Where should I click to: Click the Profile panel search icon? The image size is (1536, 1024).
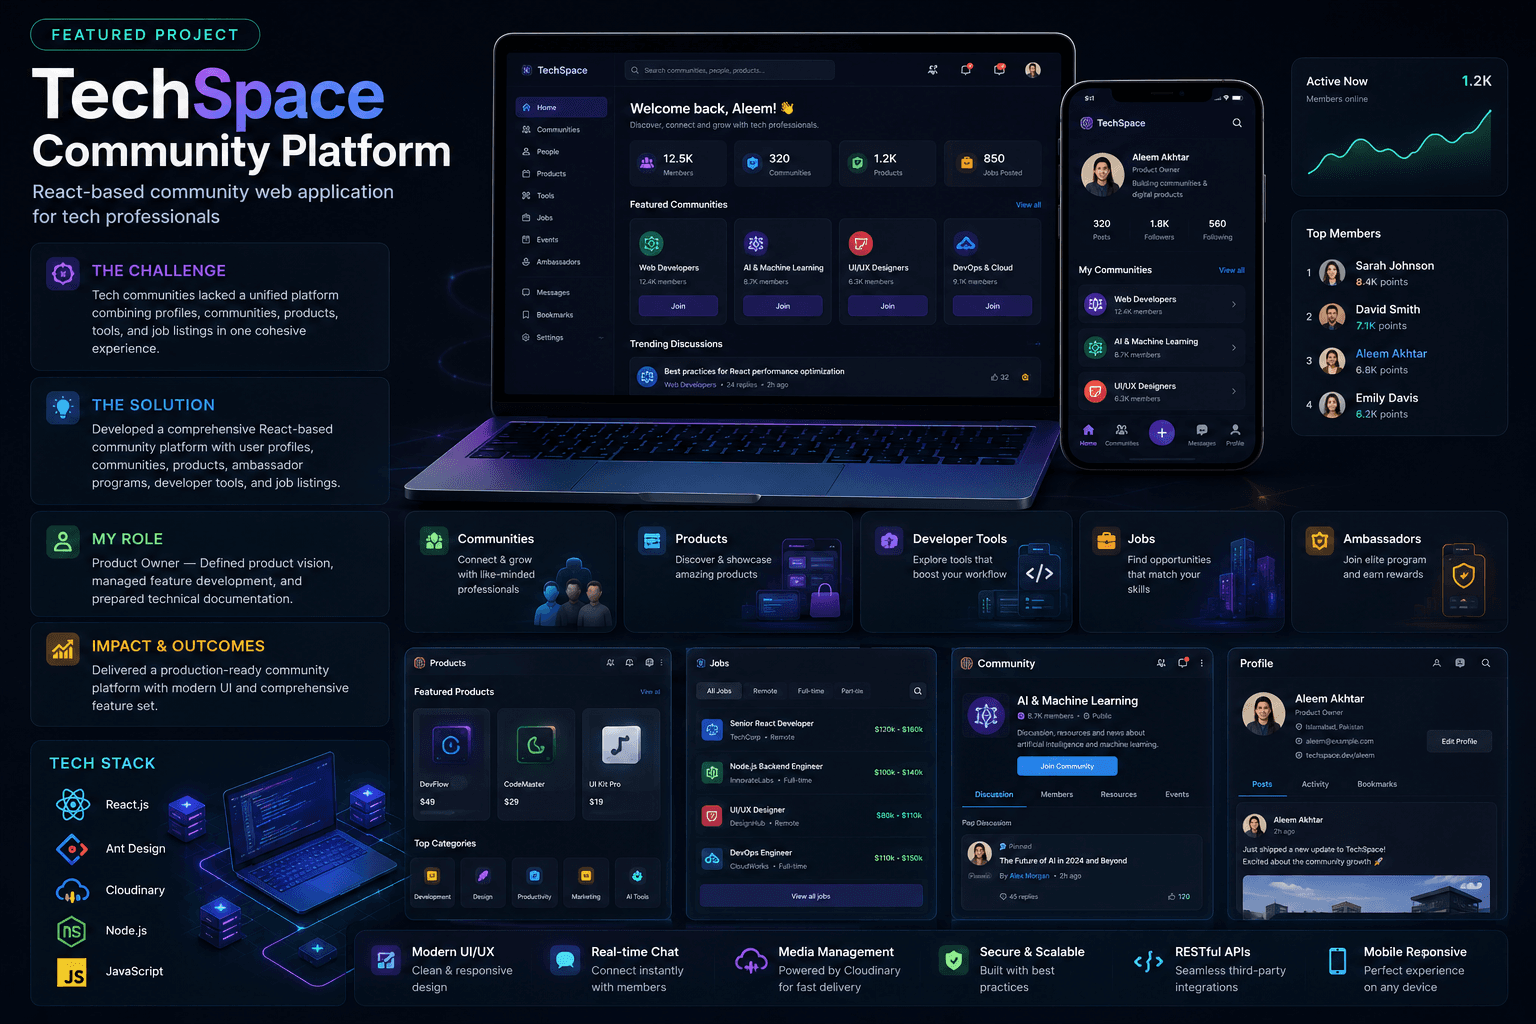(x=1486, y=663)
